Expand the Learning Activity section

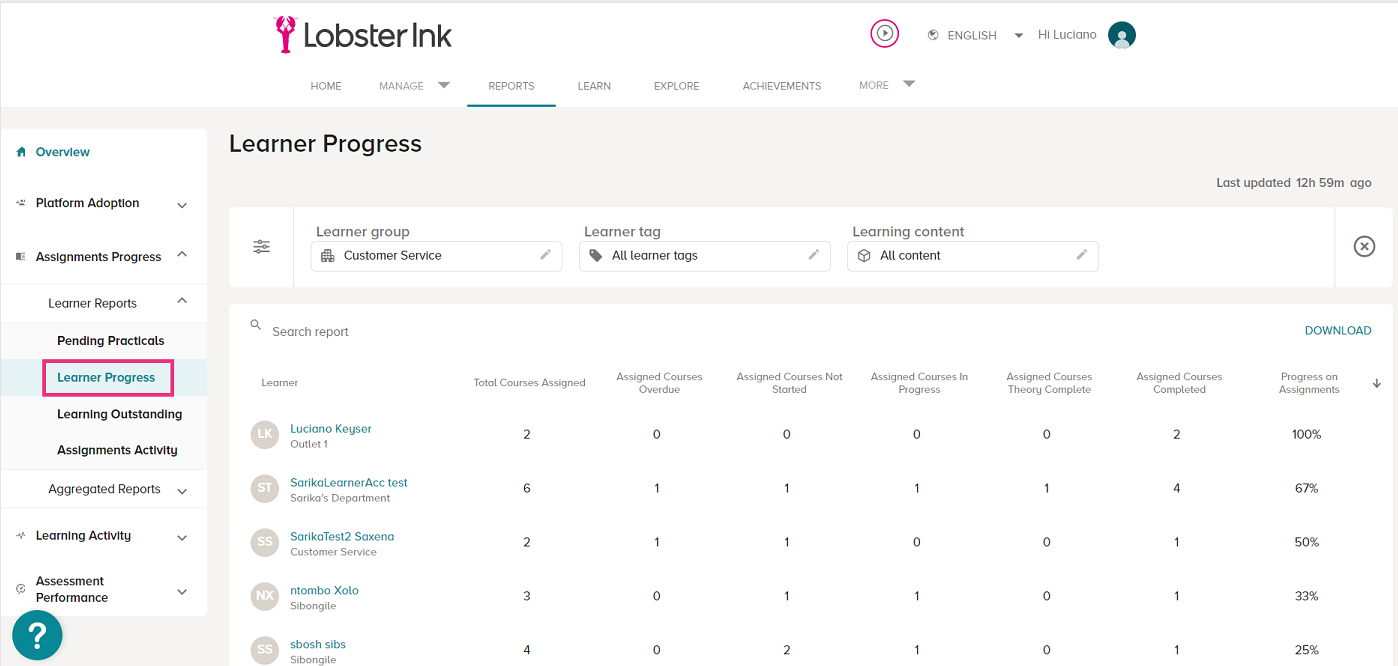pyautogui.click(x=182, y=538)
